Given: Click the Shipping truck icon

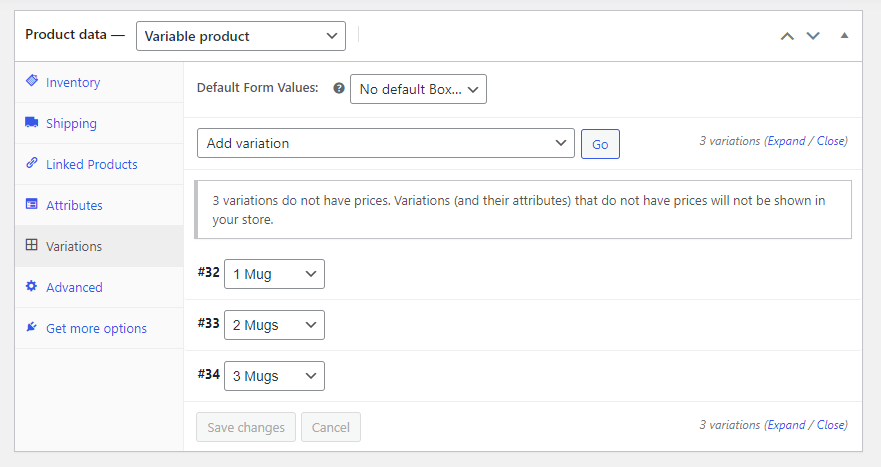Looking at the screenshot, I should pyautogui.click(x=32, y=123).
